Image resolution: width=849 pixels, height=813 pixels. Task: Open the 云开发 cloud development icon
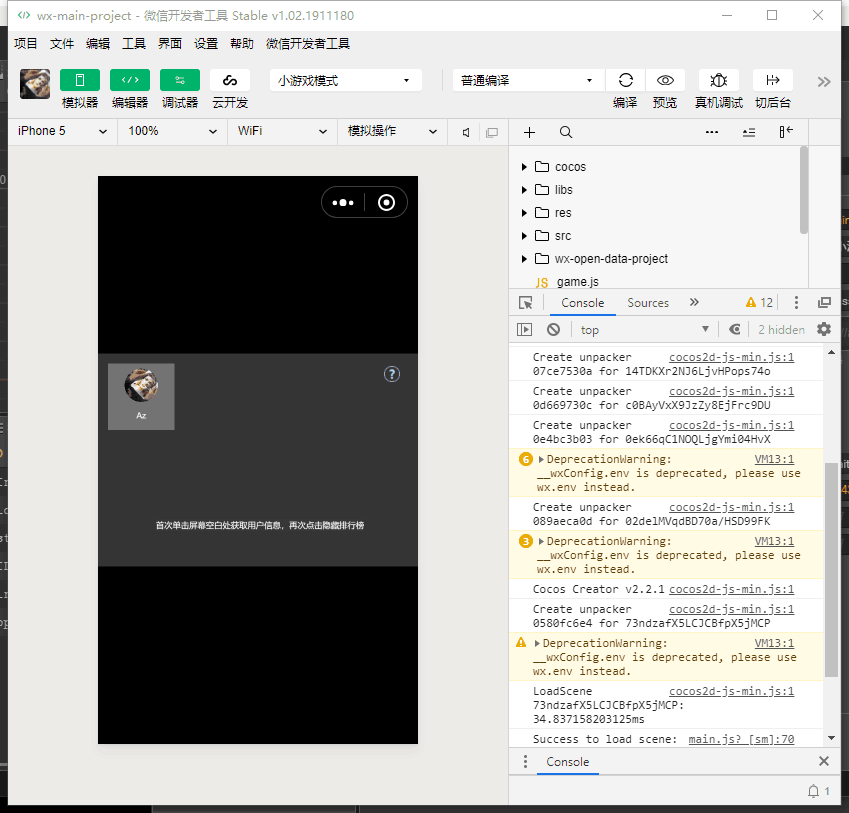coord(230,80)
